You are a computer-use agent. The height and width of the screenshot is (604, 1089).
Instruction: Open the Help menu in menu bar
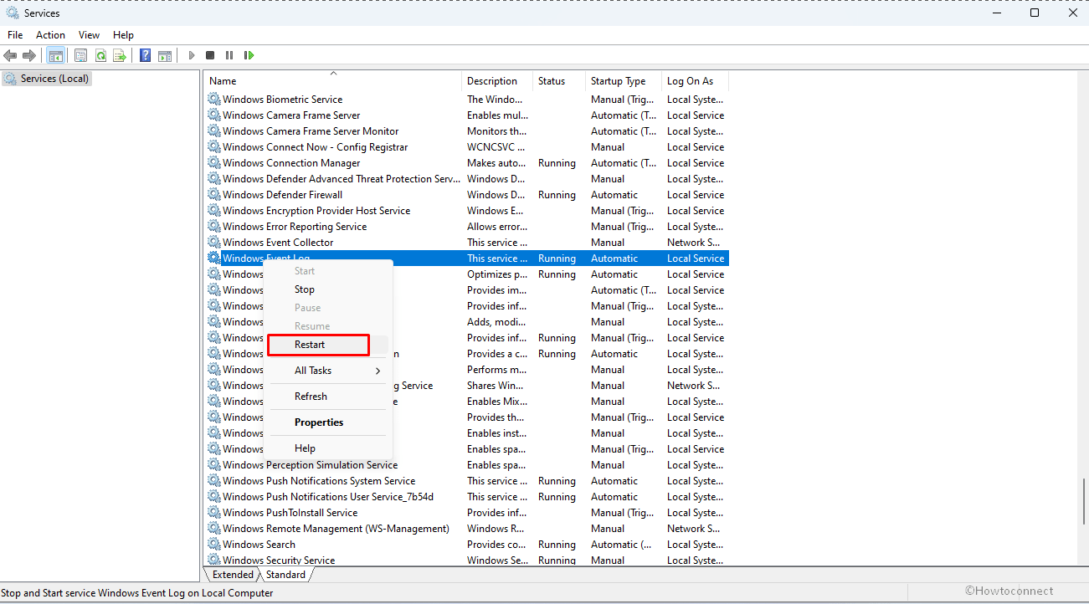tap(123, 35)
